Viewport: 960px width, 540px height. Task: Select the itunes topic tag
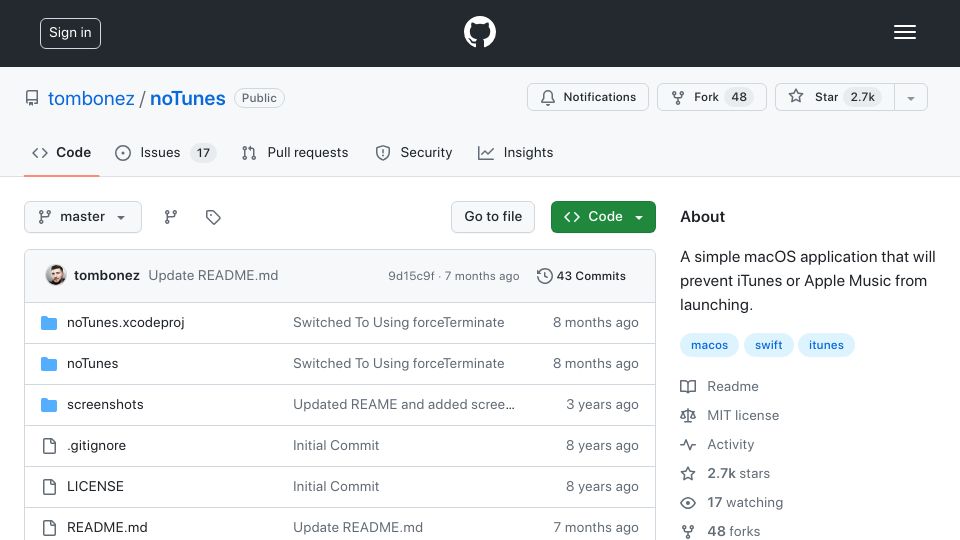point(826,345)
